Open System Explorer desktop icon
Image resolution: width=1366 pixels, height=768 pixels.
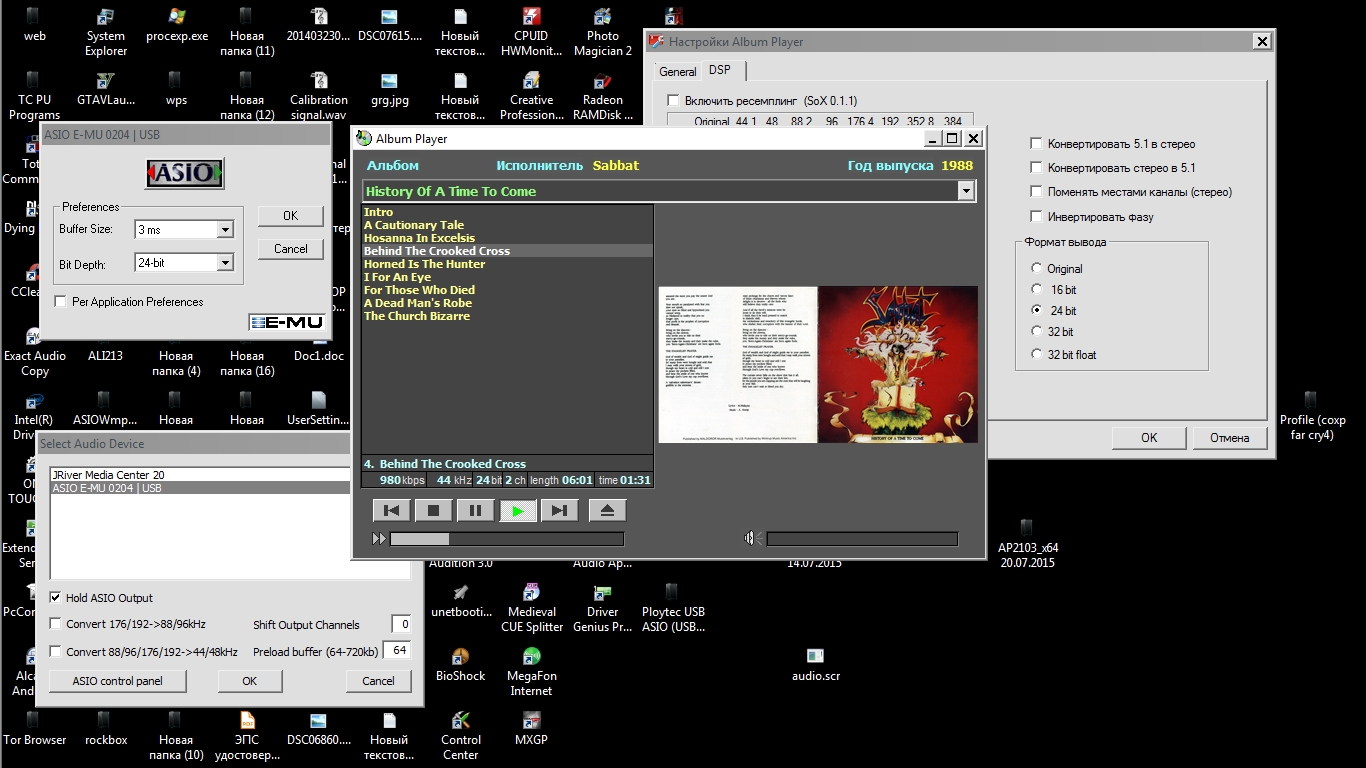pos(106,32)
